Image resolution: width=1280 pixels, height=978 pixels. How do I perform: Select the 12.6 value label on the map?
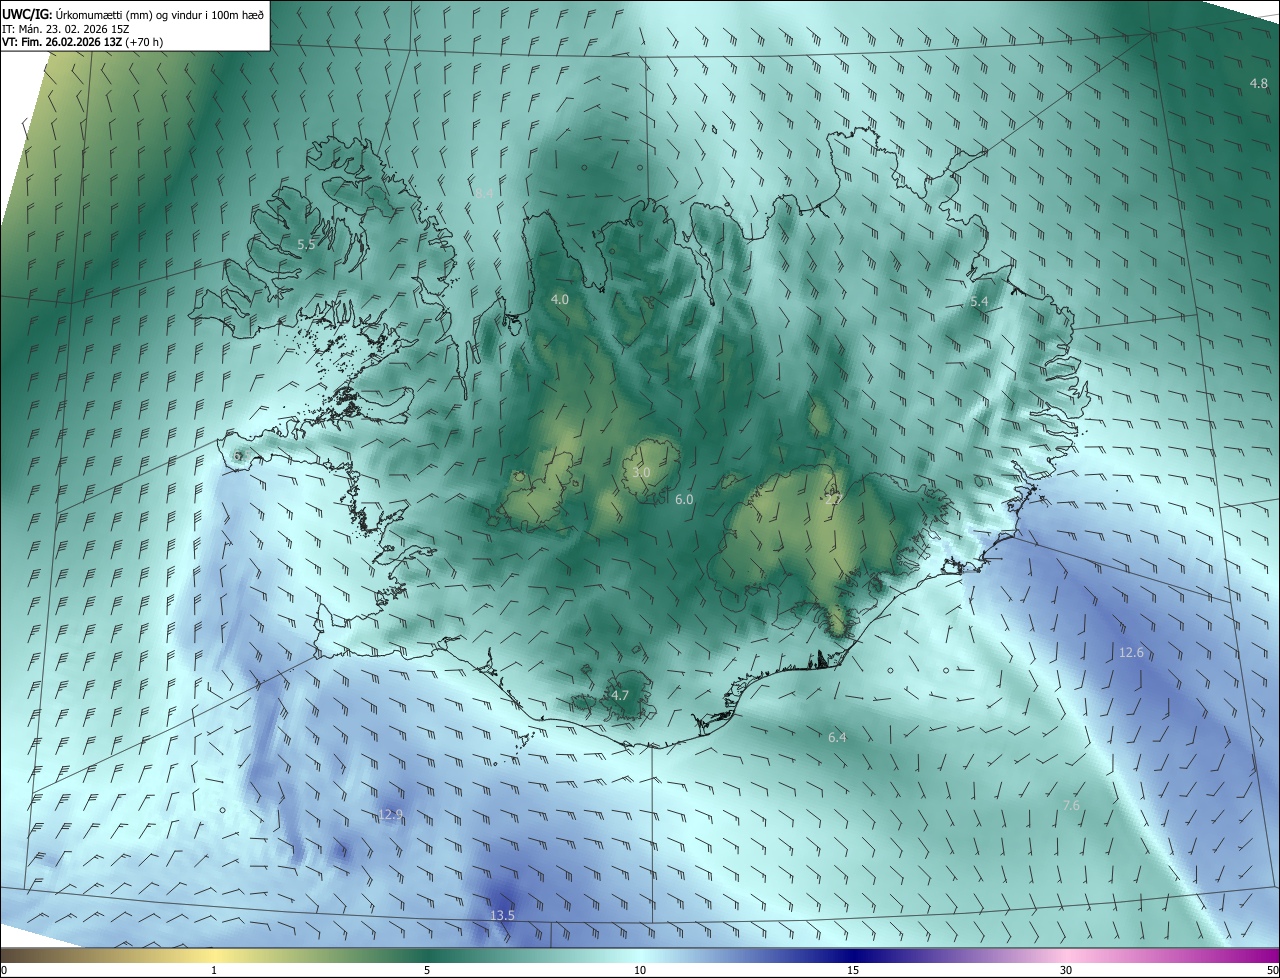coord(1131,652)
